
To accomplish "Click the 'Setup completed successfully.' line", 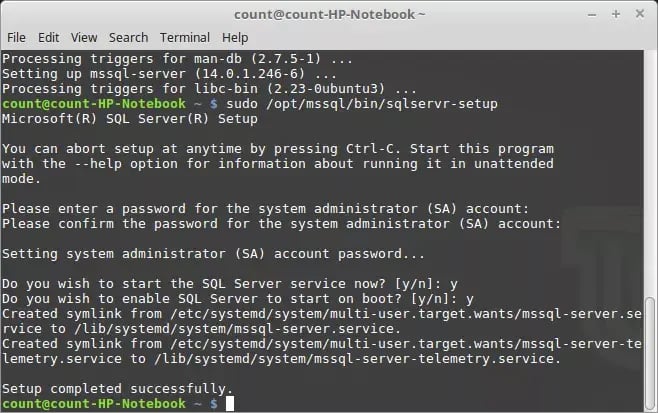I will [117, 388].
